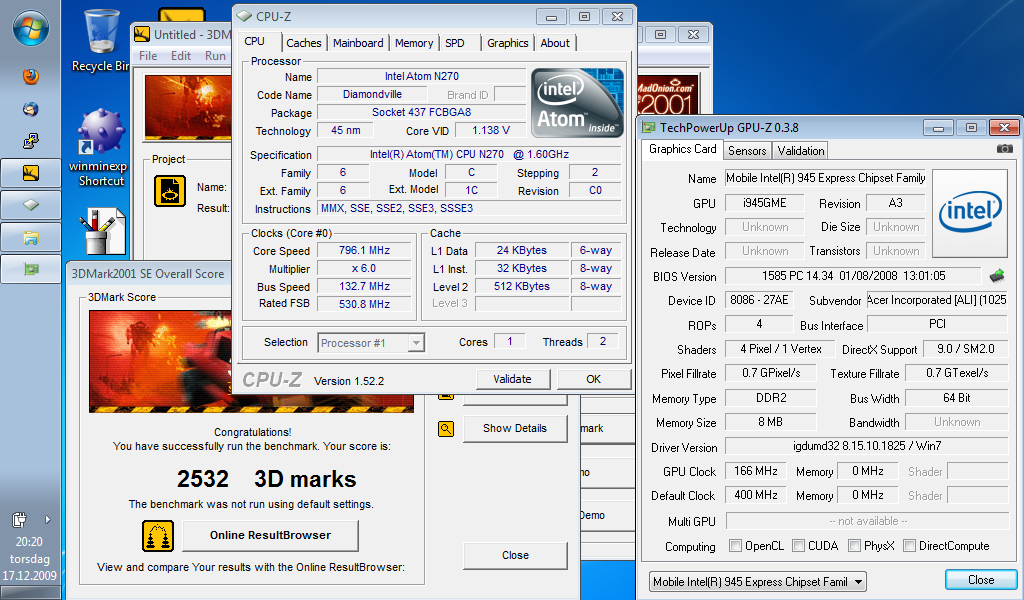Screen dimensions: 1024x600
Task: Click the CPU-Z Validate button
Action: 513,379
